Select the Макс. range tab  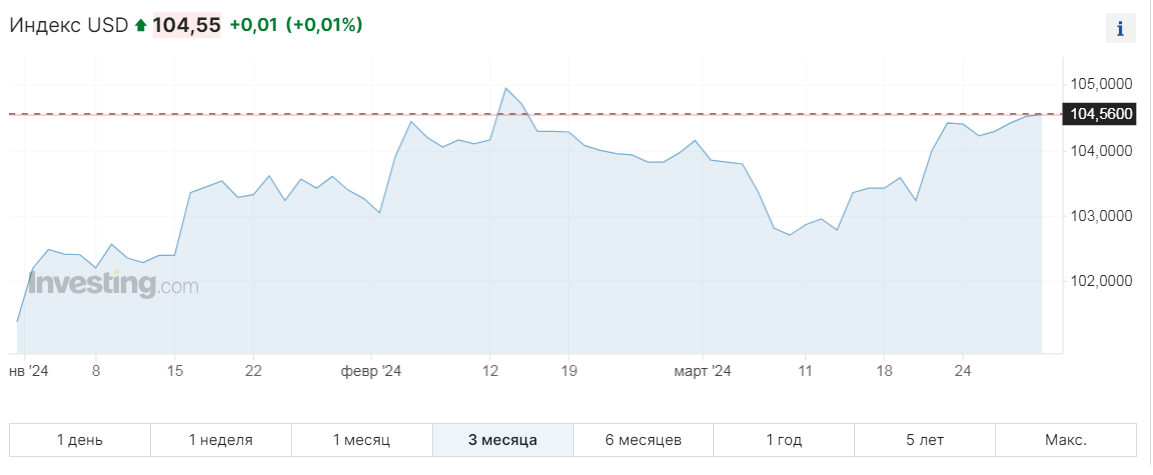[1066, 440]
